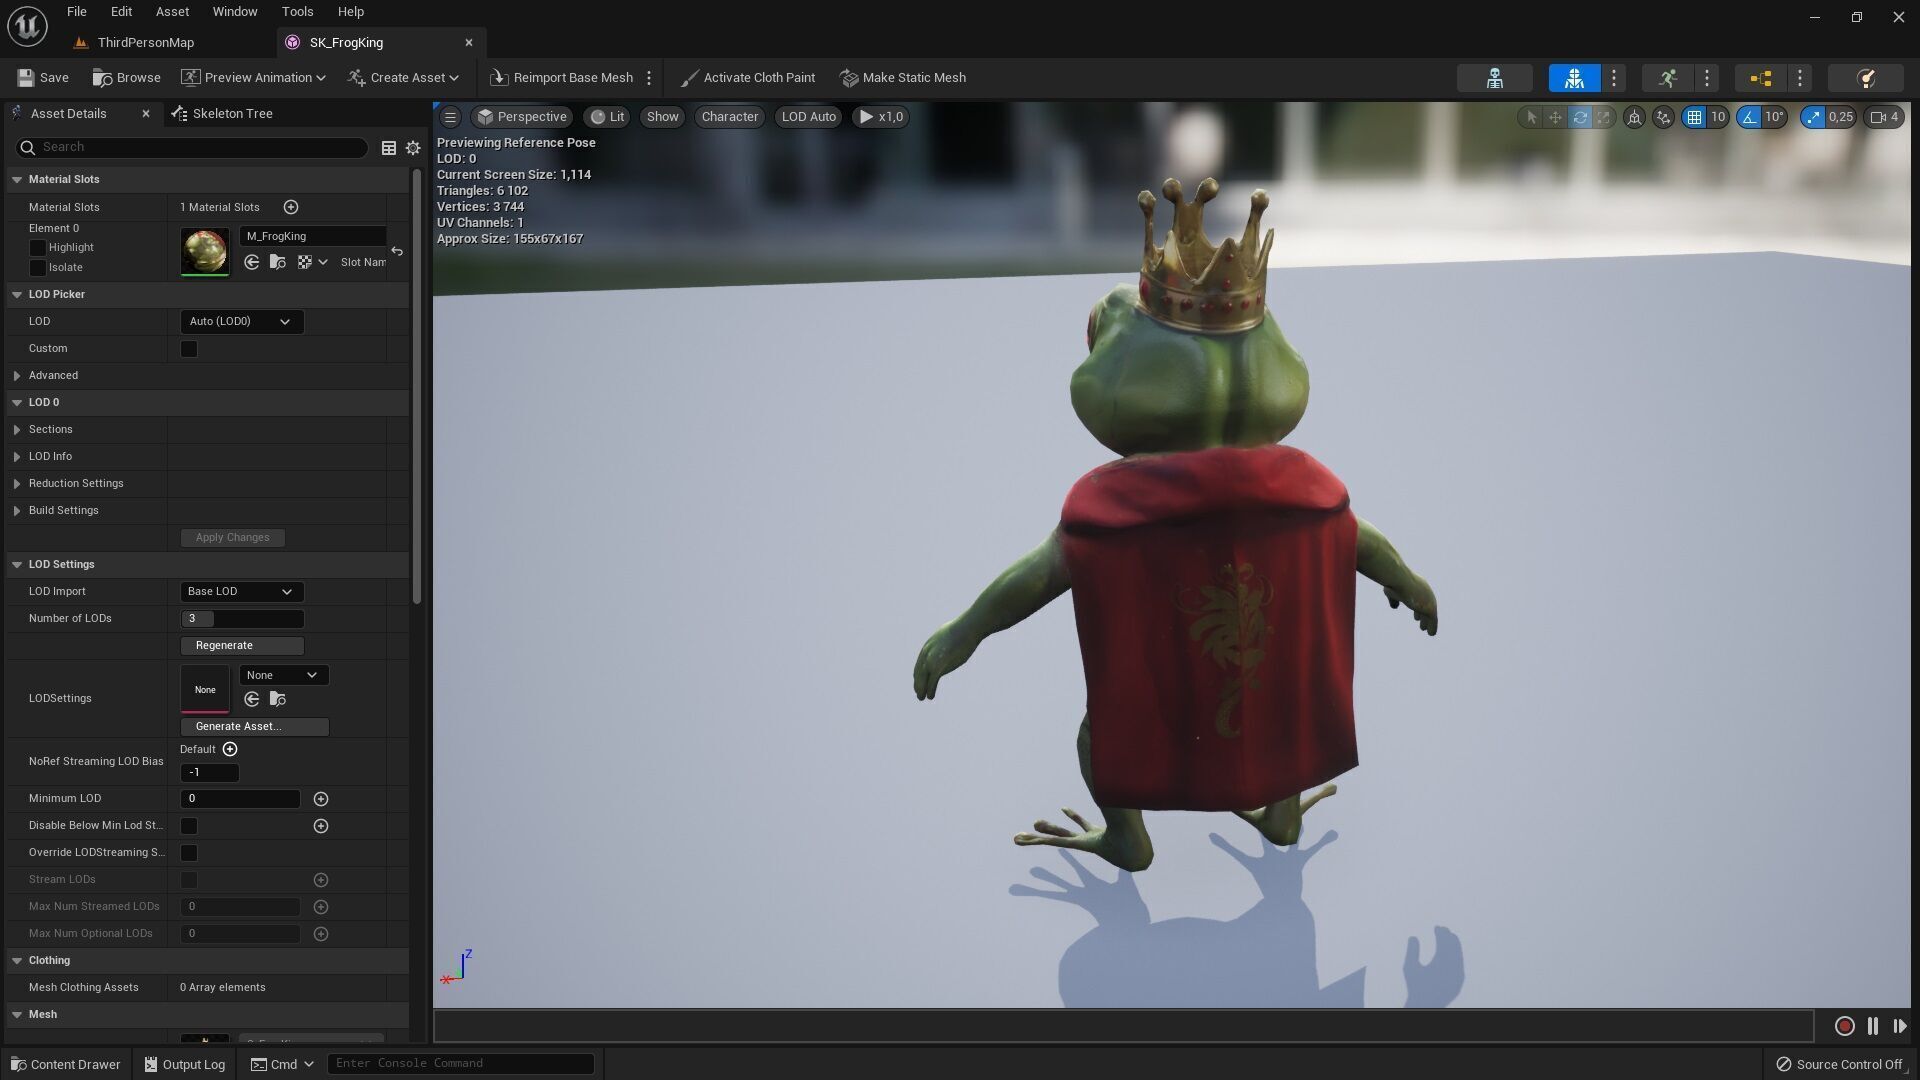
Task: Browse to M_FrogKing in Content Browser
Action: click(x=278, y=262)
